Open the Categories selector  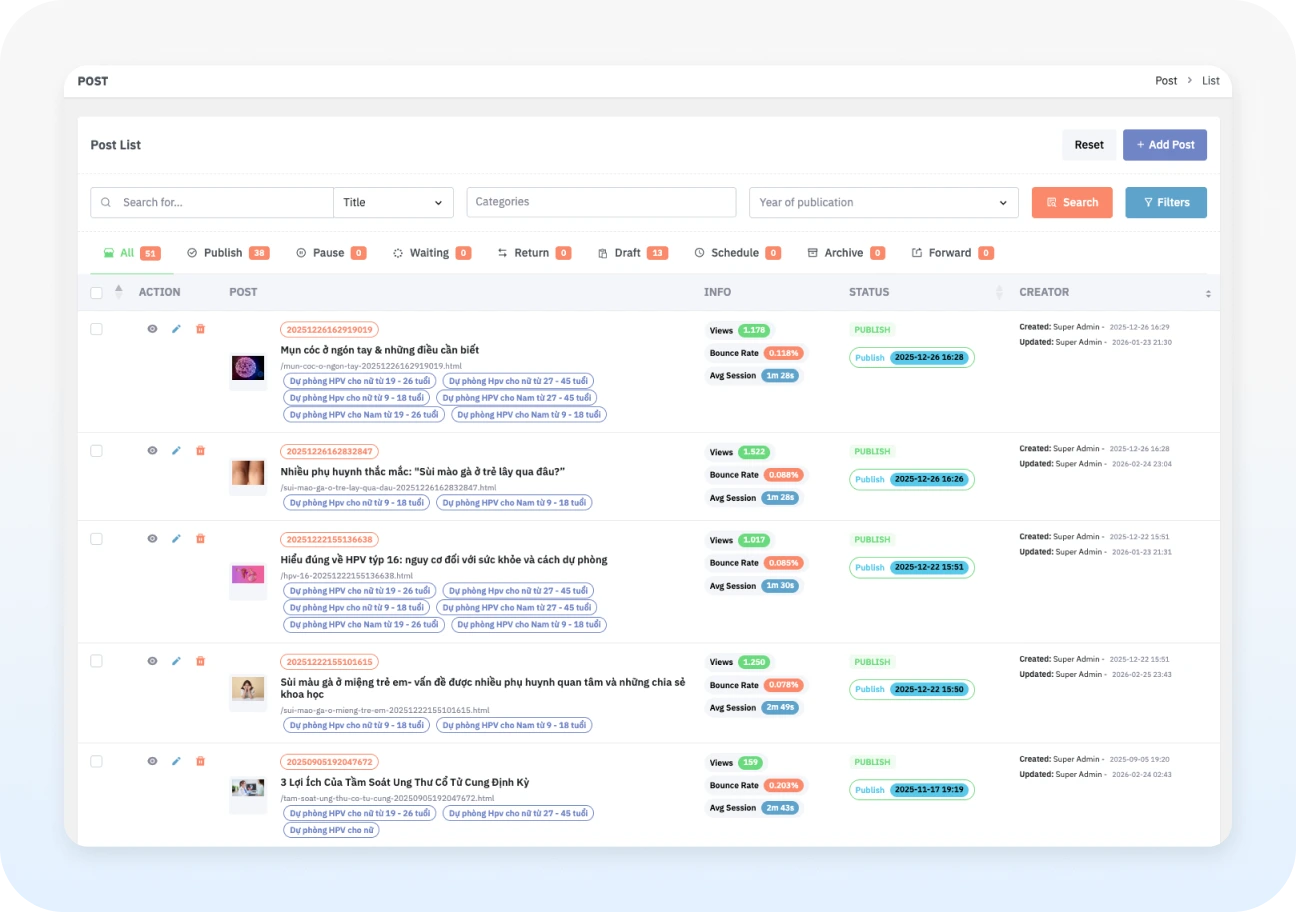click(601, 202)
